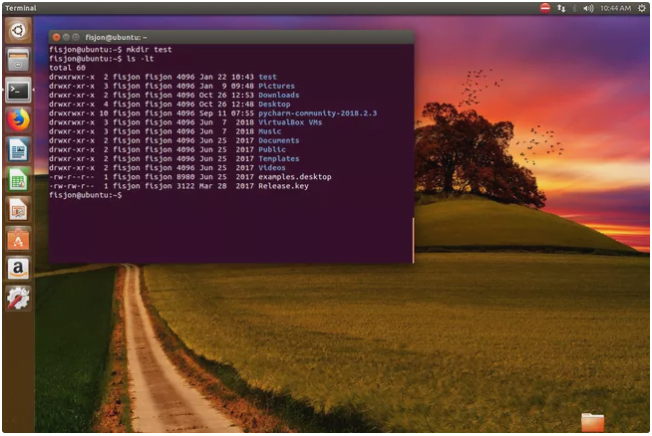The height and width of the screenshot is (436, 652).
Task: Click the 3122 size value
Action: pyautogui.click(x=185, y=186)
